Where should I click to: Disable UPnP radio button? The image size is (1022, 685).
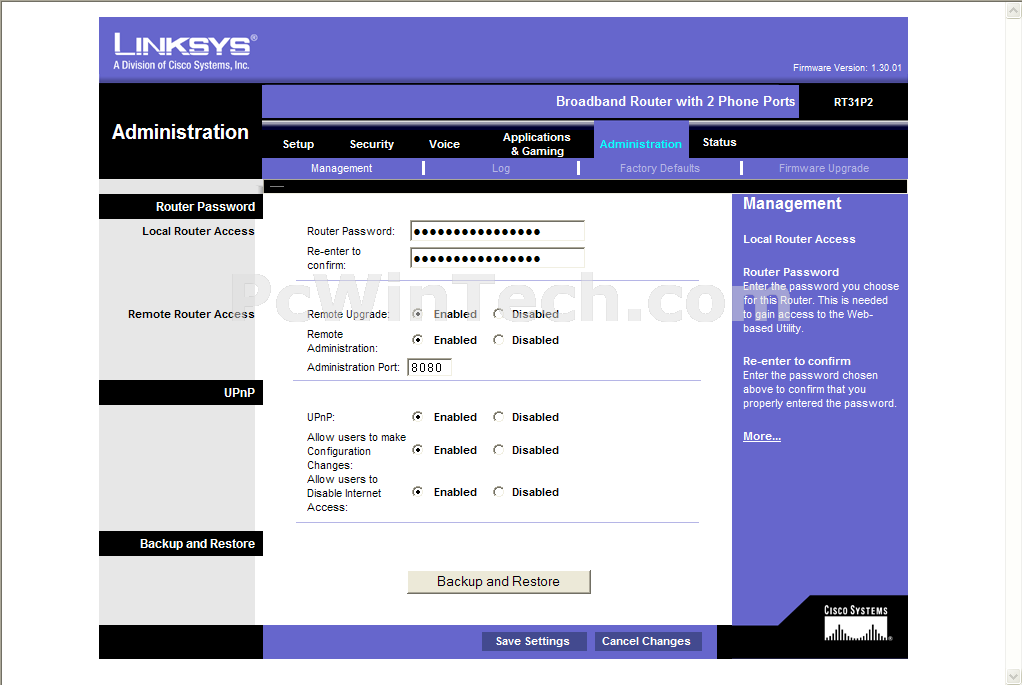(x=499, y=416)
